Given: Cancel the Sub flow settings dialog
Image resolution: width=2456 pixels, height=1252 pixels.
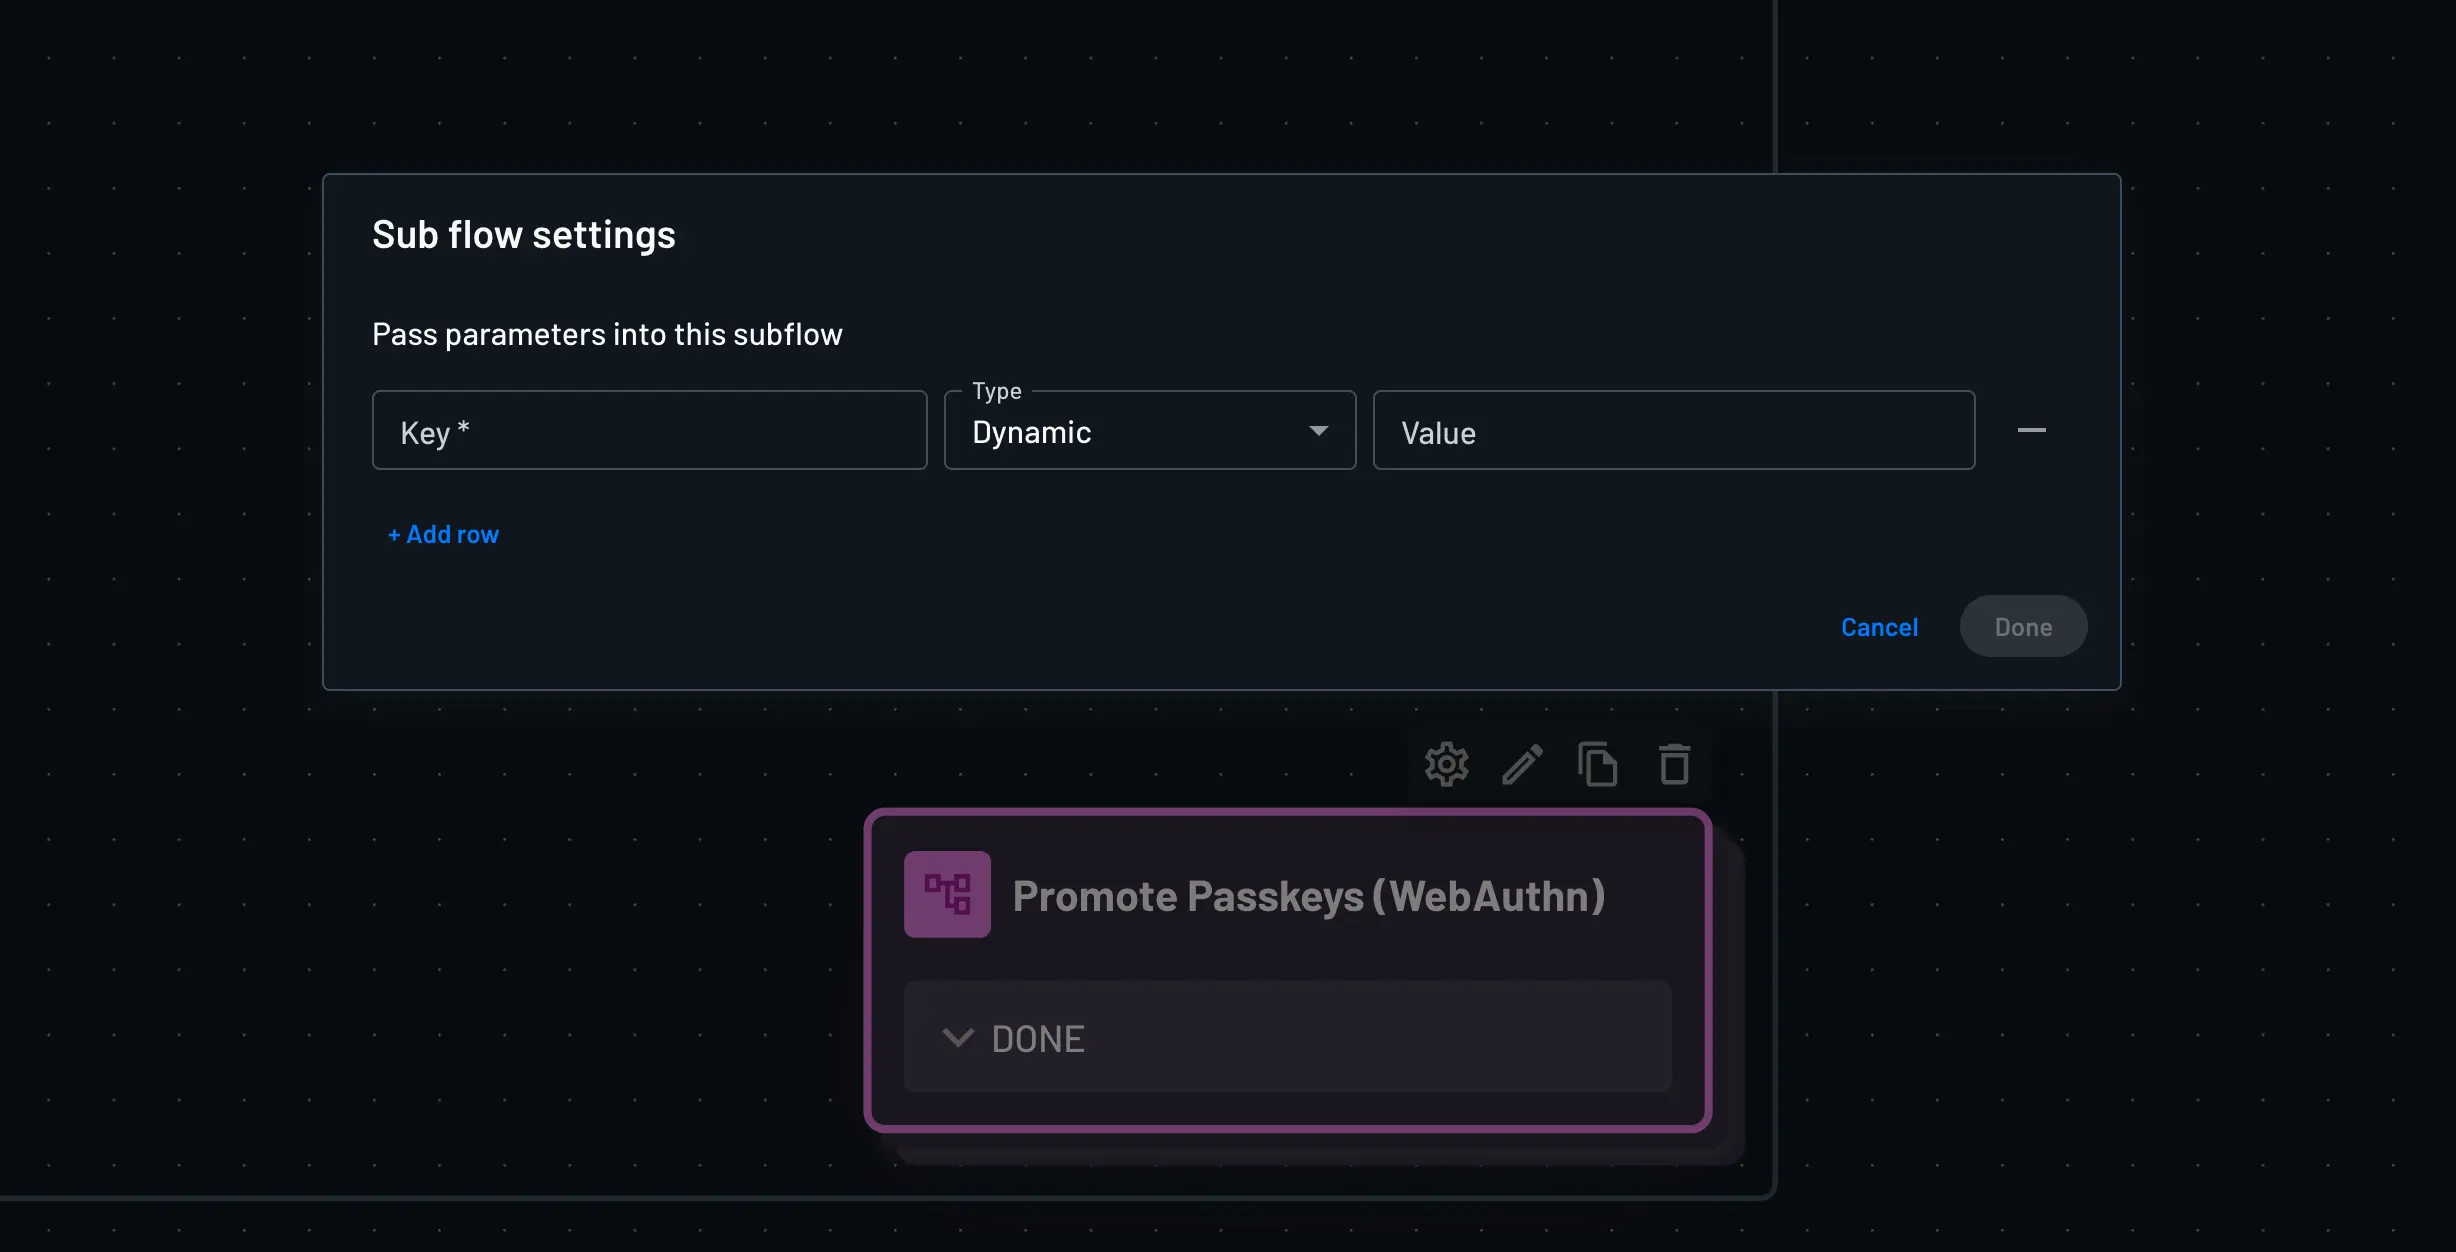Looking at the screenshot, I should coord(1879,627).
